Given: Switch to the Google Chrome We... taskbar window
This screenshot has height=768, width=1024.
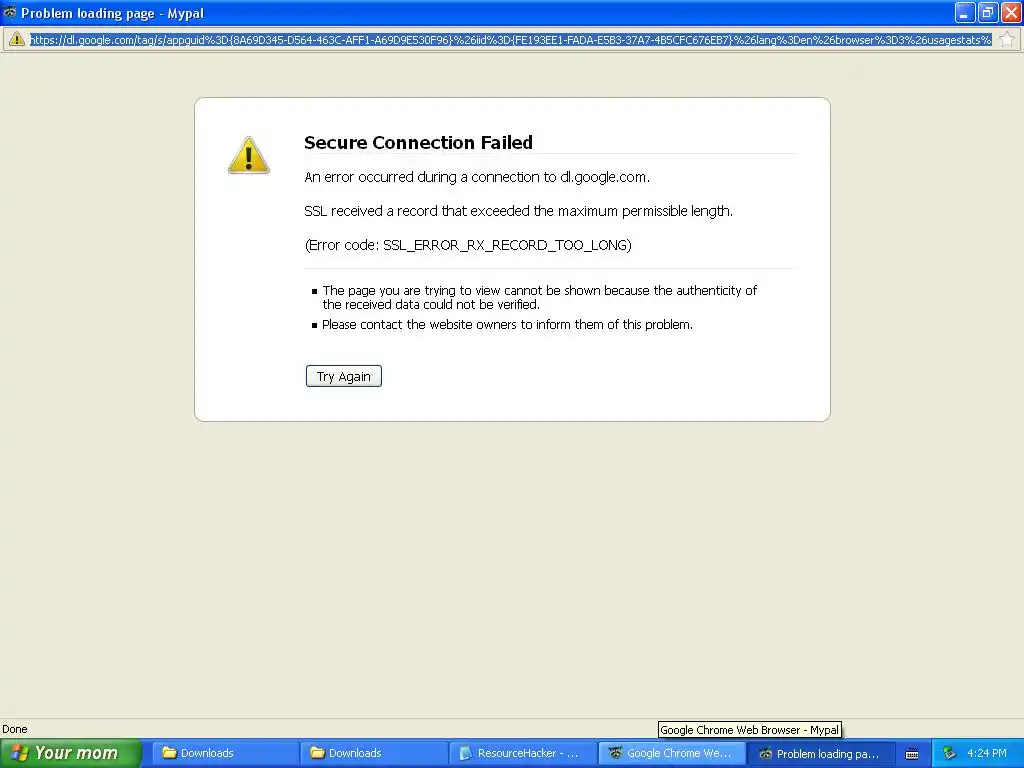Looking at the screenshot, I should [671, 753].
